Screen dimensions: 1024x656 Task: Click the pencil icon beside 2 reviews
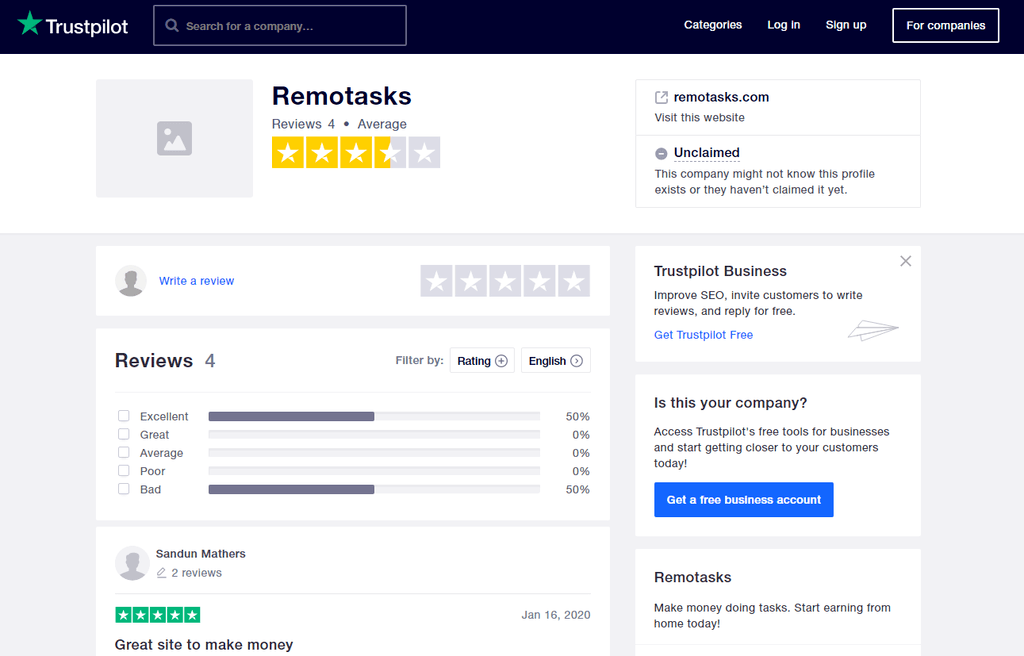pyautogui.click(x=163, y=573)
